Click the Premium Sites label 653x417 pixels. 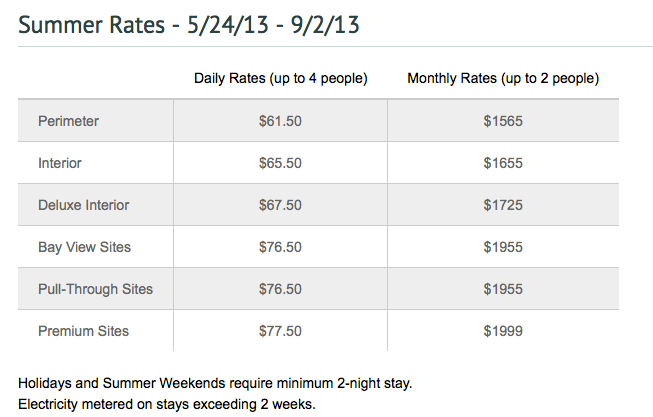coord(84,331)
